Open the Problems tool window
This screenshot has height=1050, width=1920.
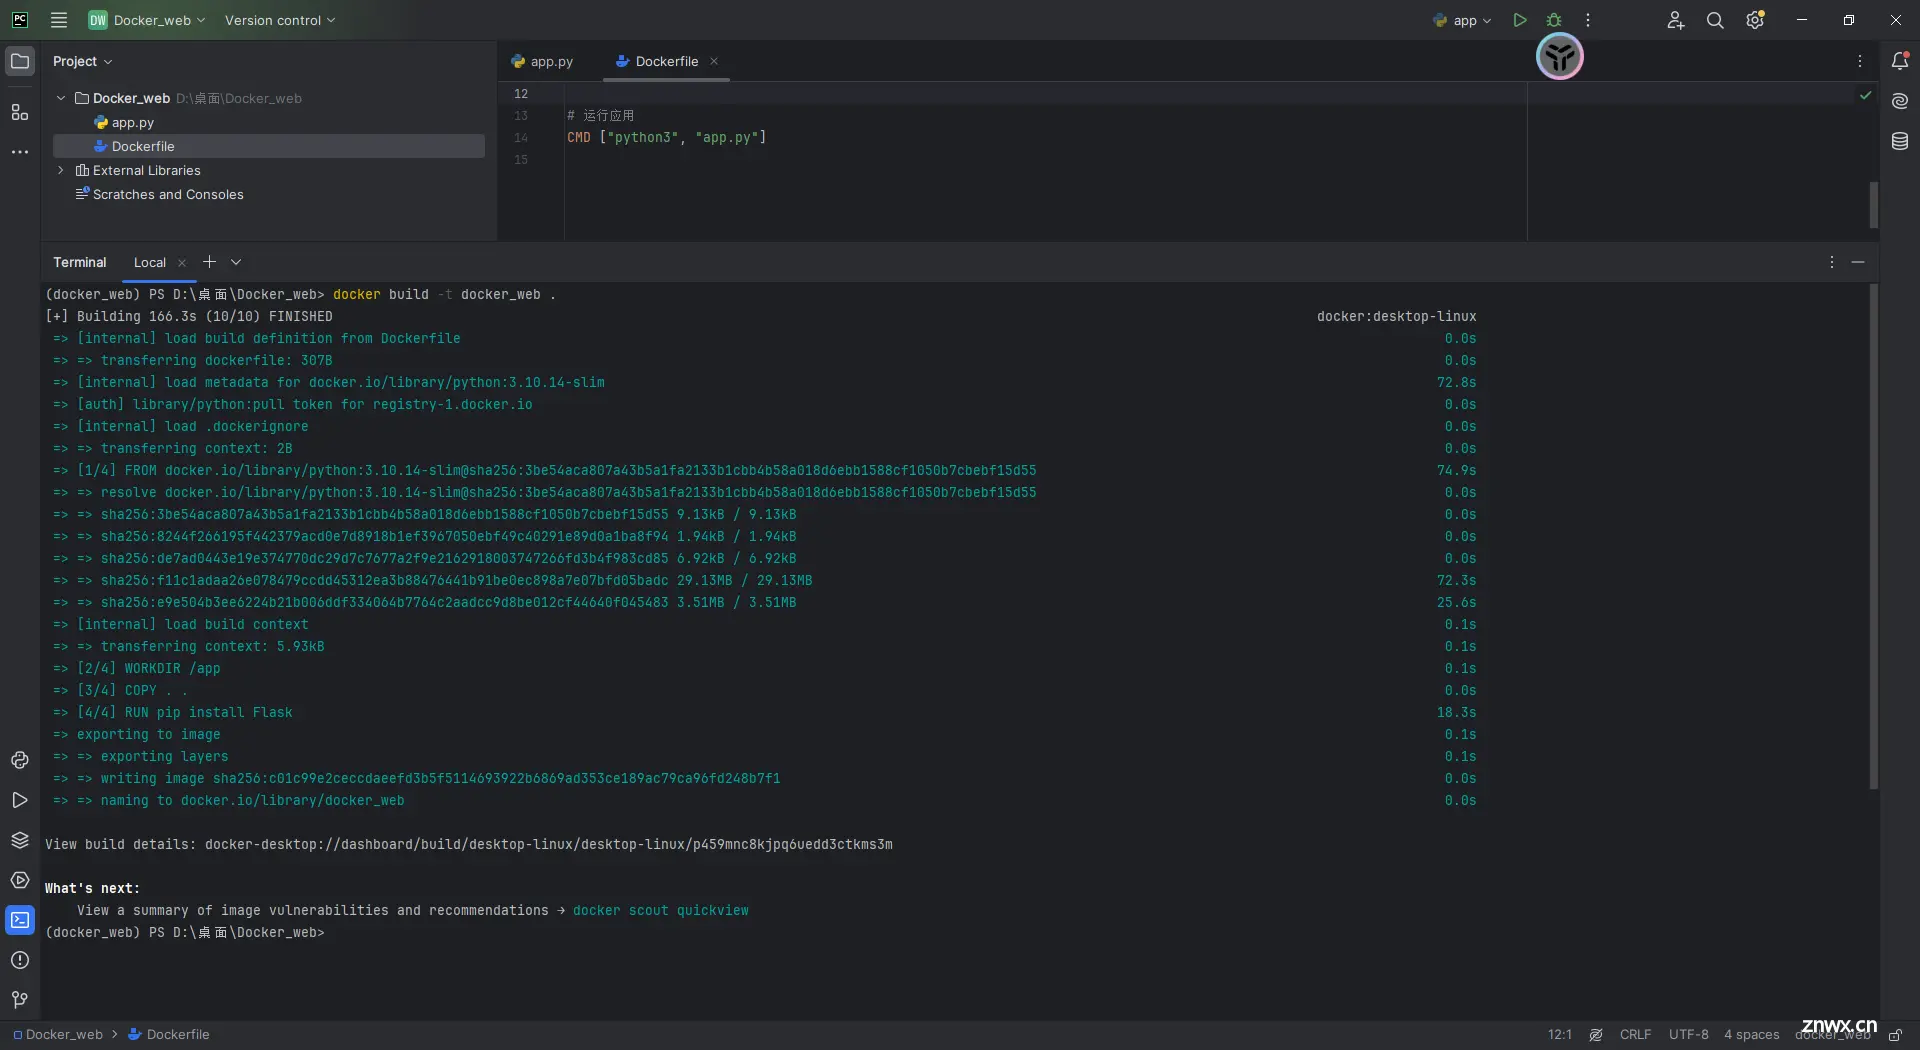click(20, 960)
